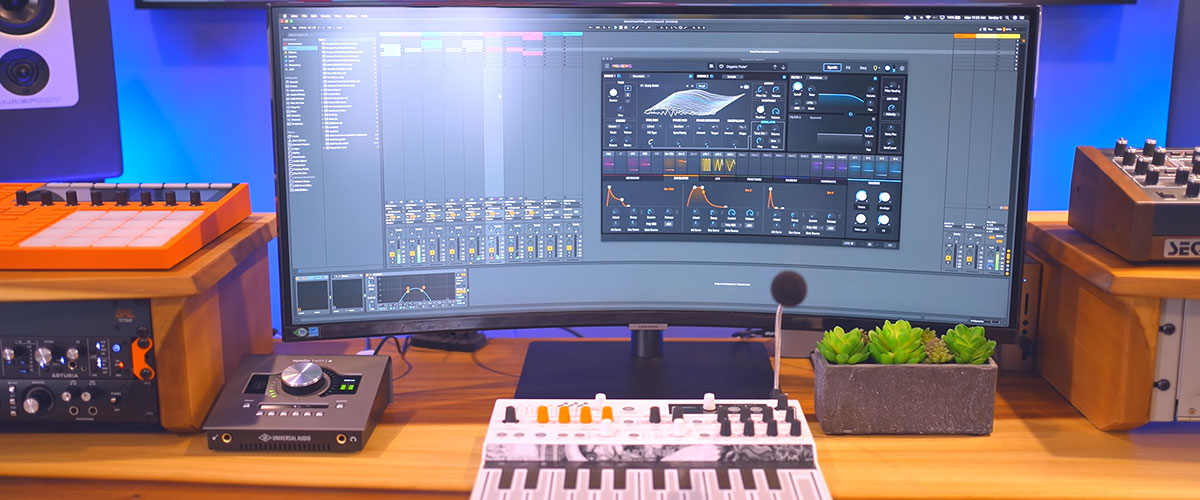Open the Engine 2 Sample type dropdown

pyautogui.click(x=733, y=76)
